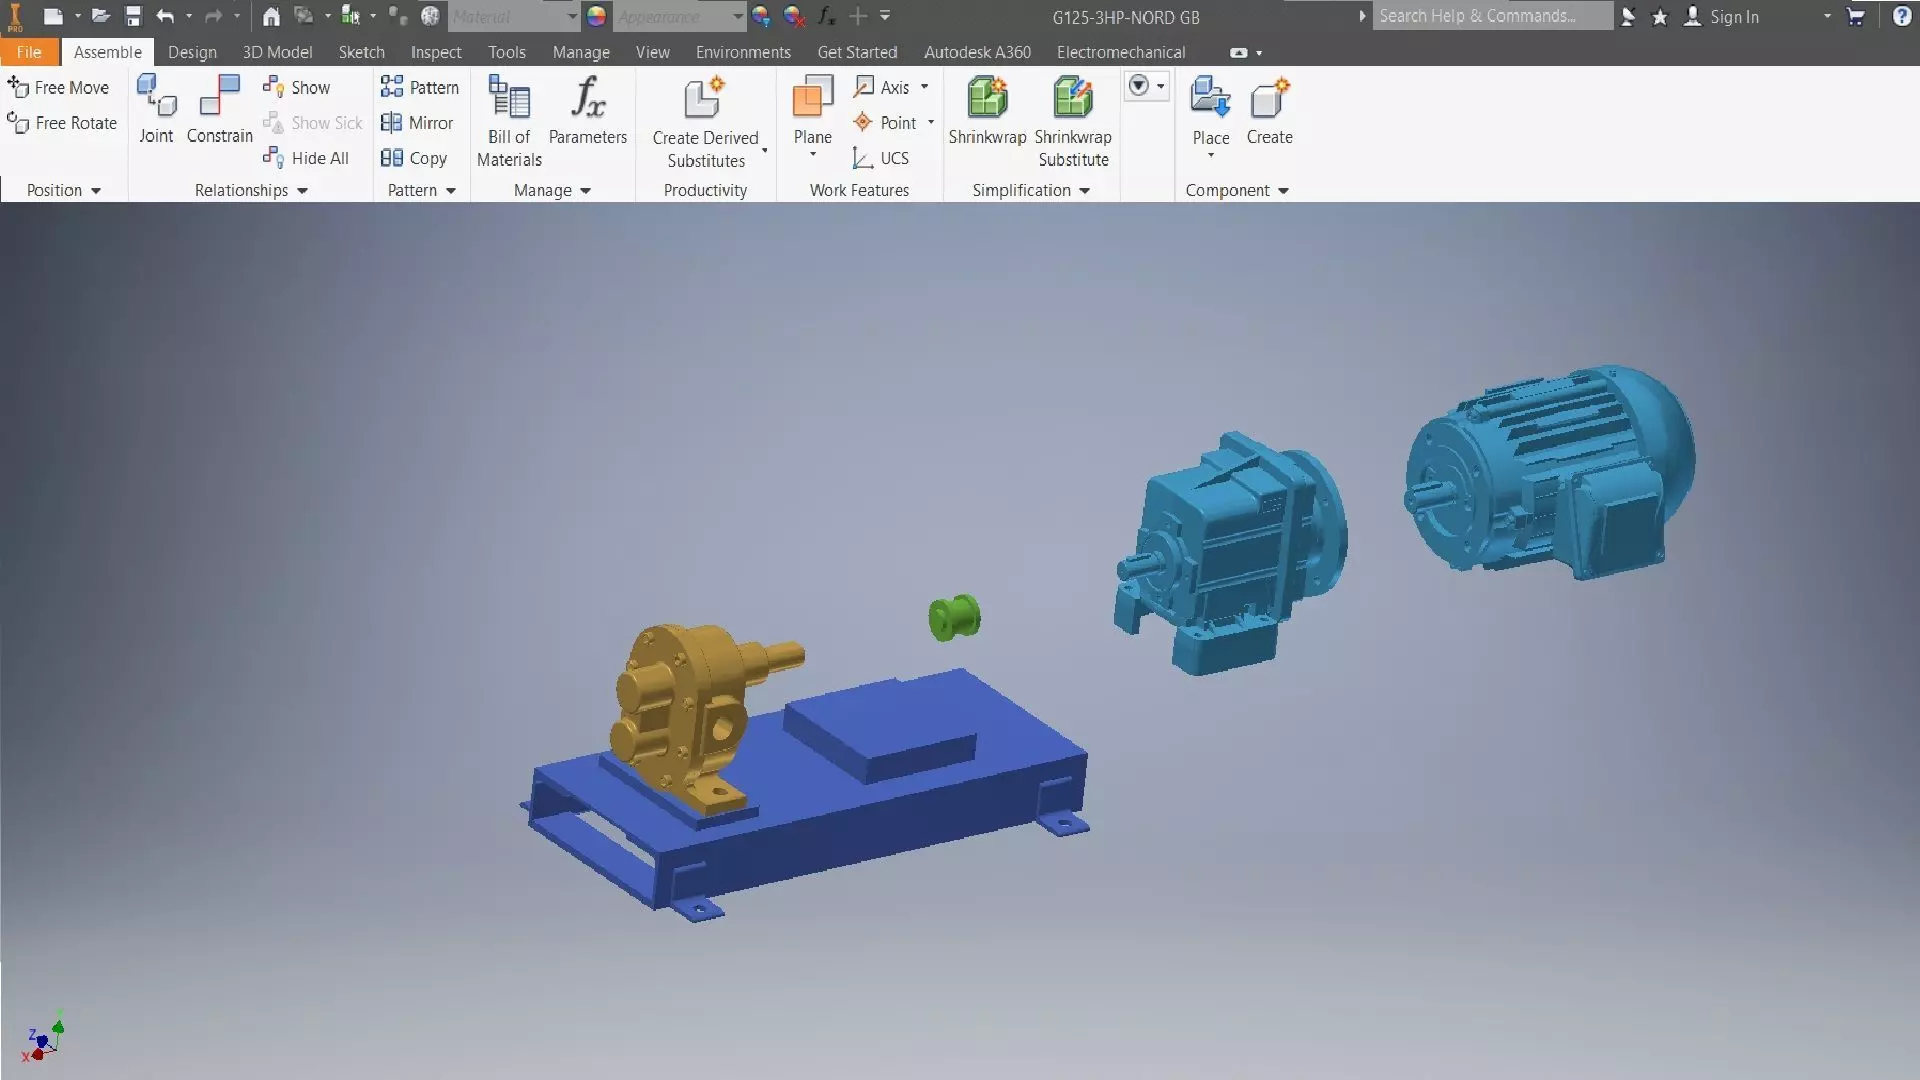Image resolution: width=1920 pixels, height=1080 pixels.
Task: Click the New file icon
Action: pyautogui.click(x=54, y=16)
